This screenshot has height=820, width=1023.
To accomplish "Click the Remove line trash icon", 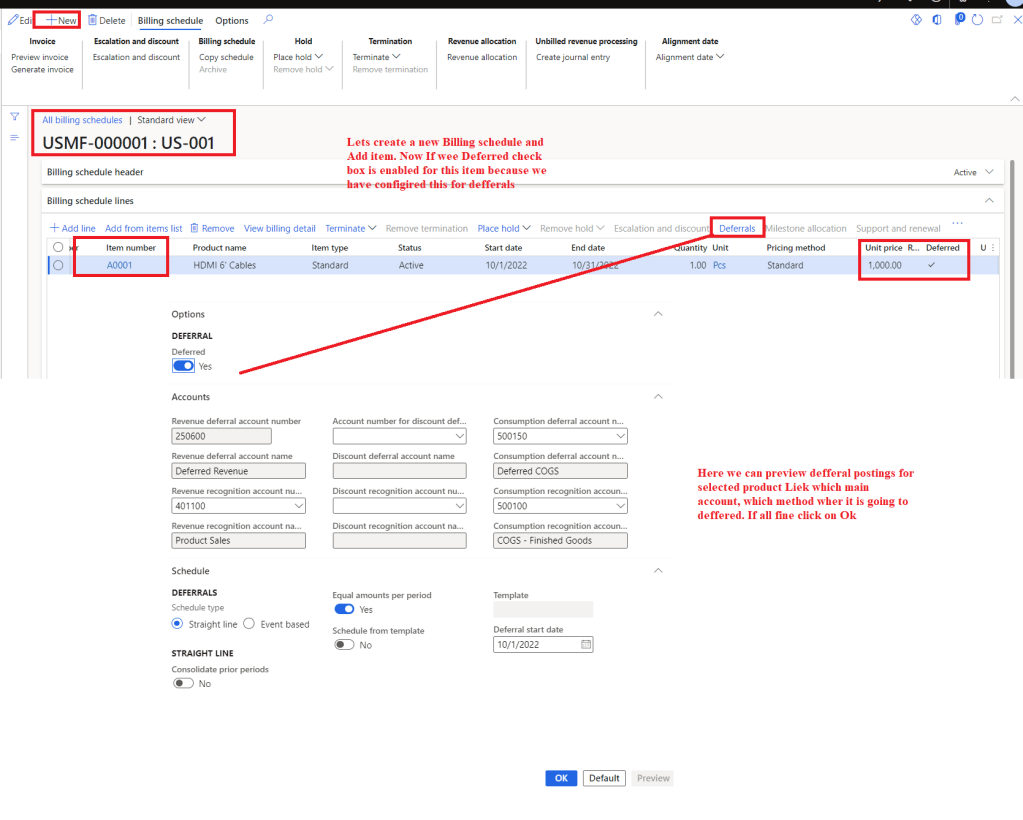I will click(194, 229).
